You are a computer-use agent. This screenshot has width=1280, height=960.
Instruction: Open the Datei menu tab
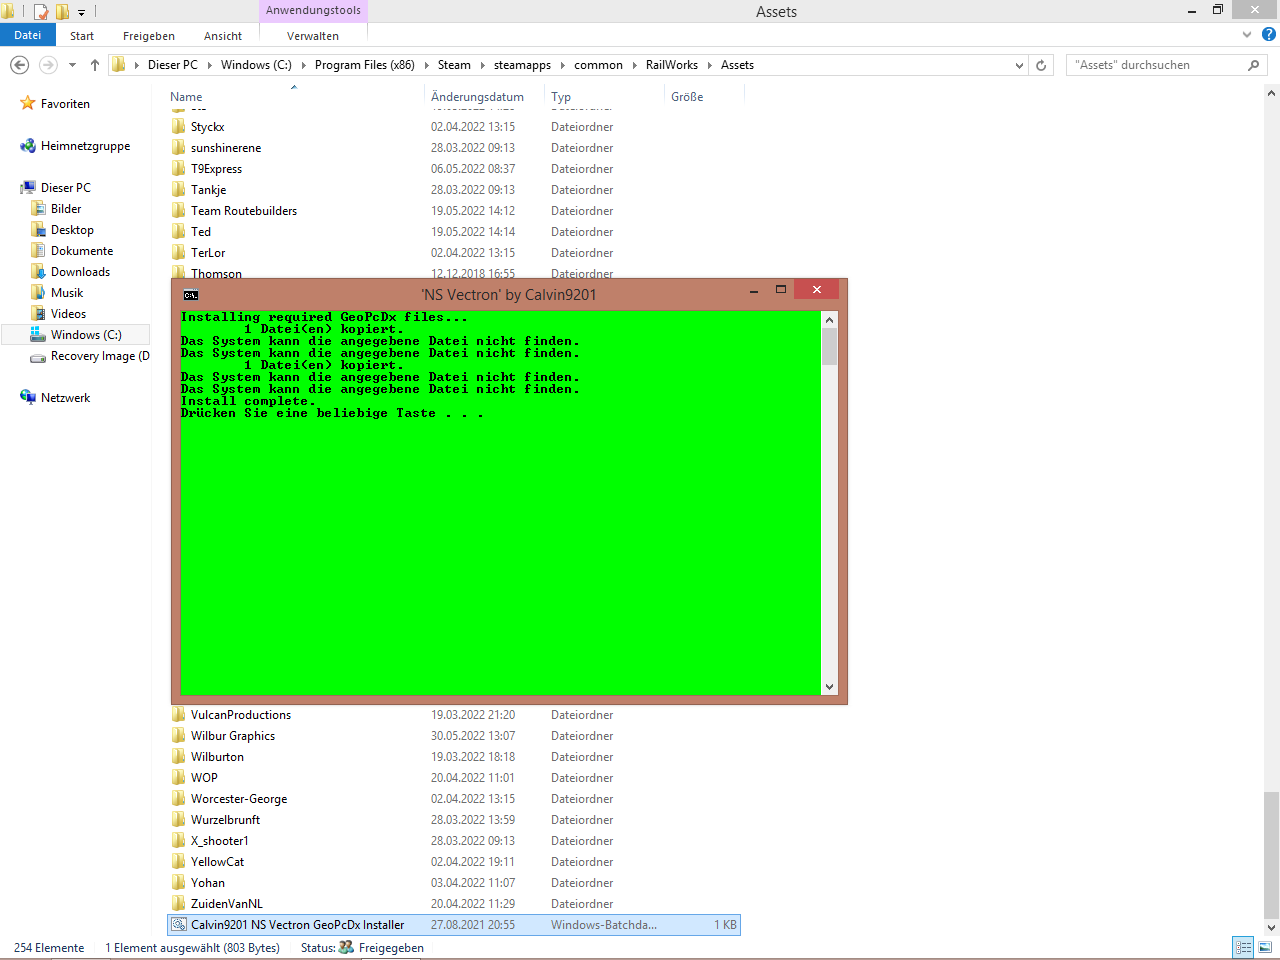(x=28, y=35)
